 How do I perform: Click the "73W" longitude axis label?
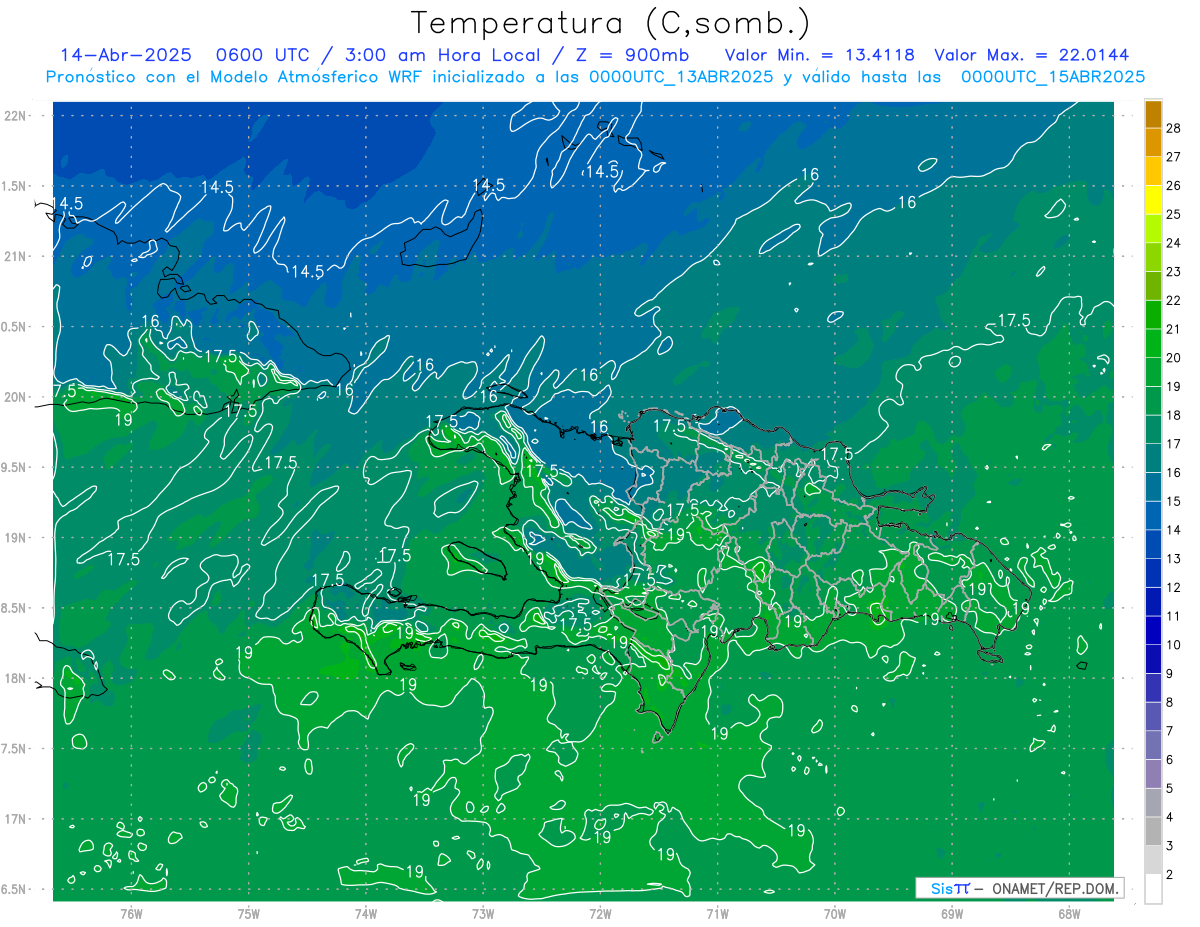tap(483, 913)
